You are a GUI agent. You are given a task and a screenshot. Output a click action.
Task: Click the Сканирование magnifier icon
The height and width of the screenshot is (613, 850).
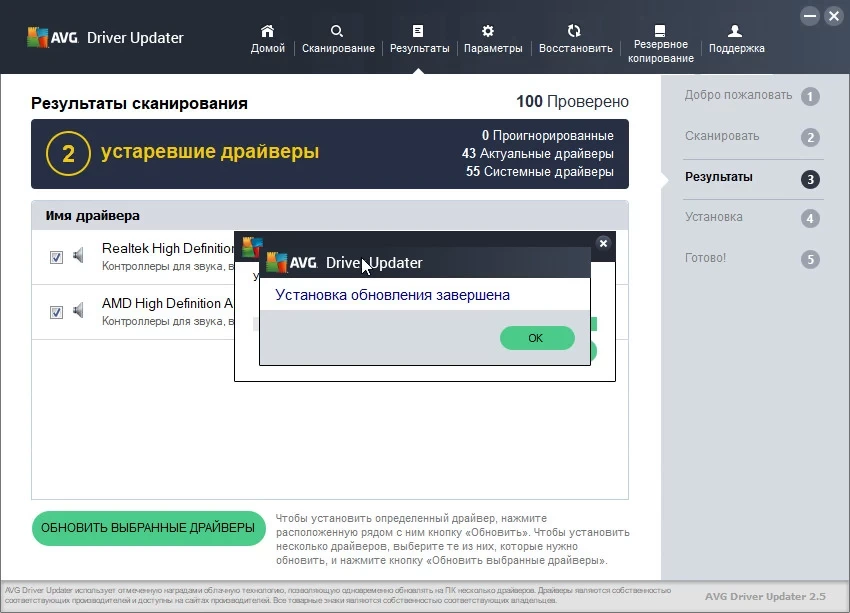coord(337,31)
